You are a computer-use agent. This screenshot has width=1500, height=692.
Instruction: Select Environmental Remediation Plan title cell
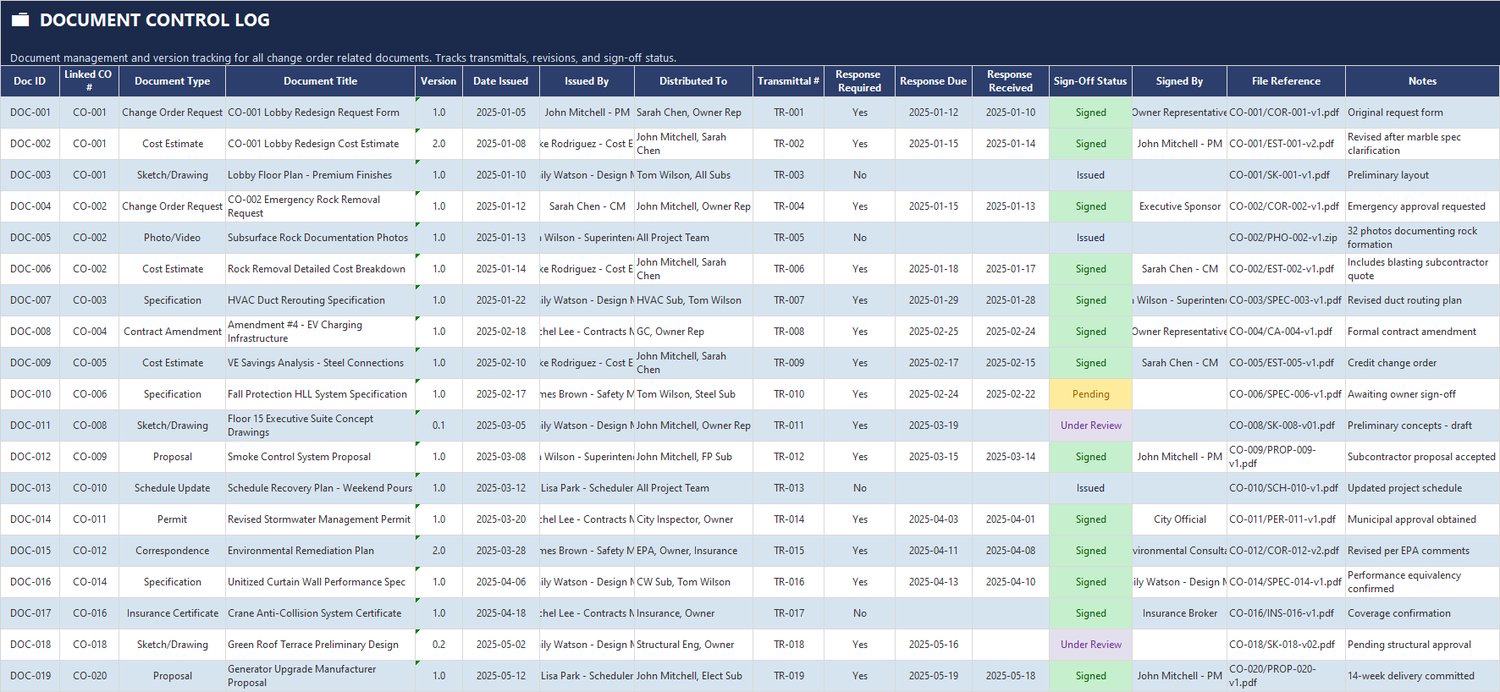(x=320, y=550)
